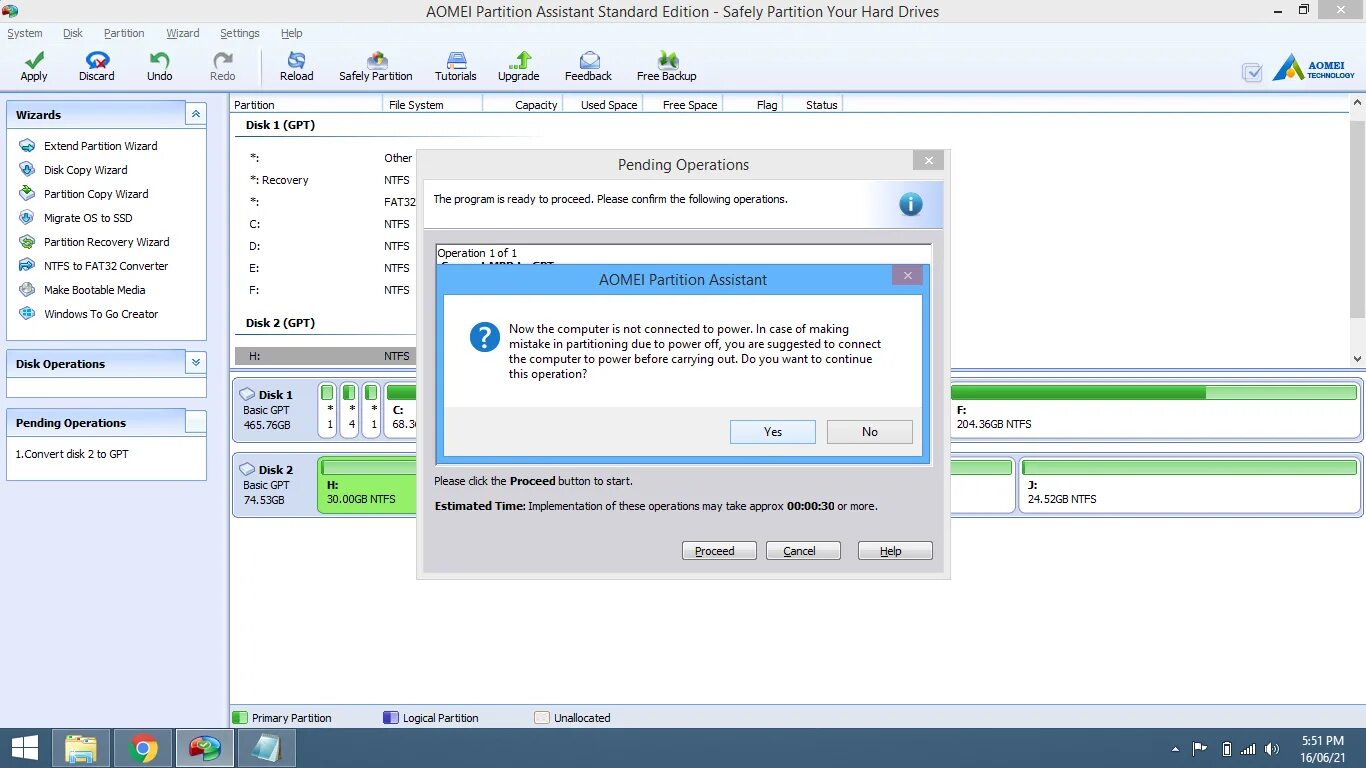Select partition J: 24.52GB NTFS
This screenshot has width=1366, height=768.
[x=1189, y=485]
